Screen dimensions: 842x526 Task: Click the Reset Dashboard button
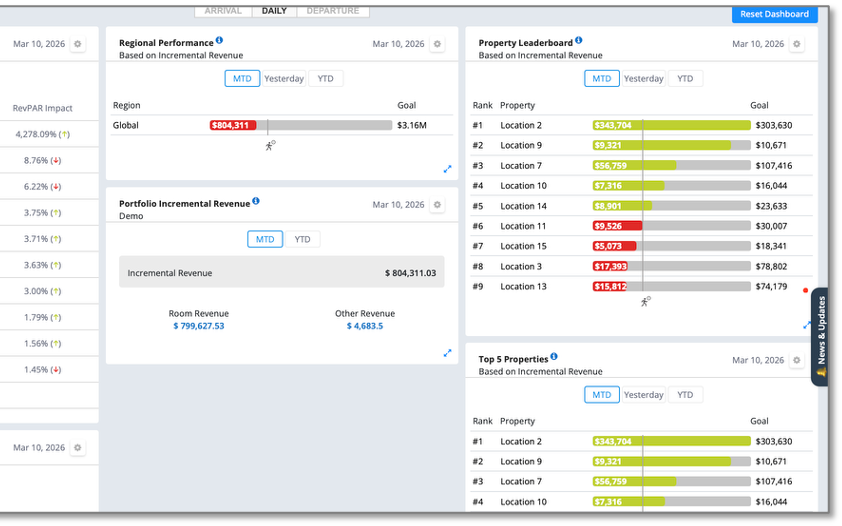[x=774, y=14]
